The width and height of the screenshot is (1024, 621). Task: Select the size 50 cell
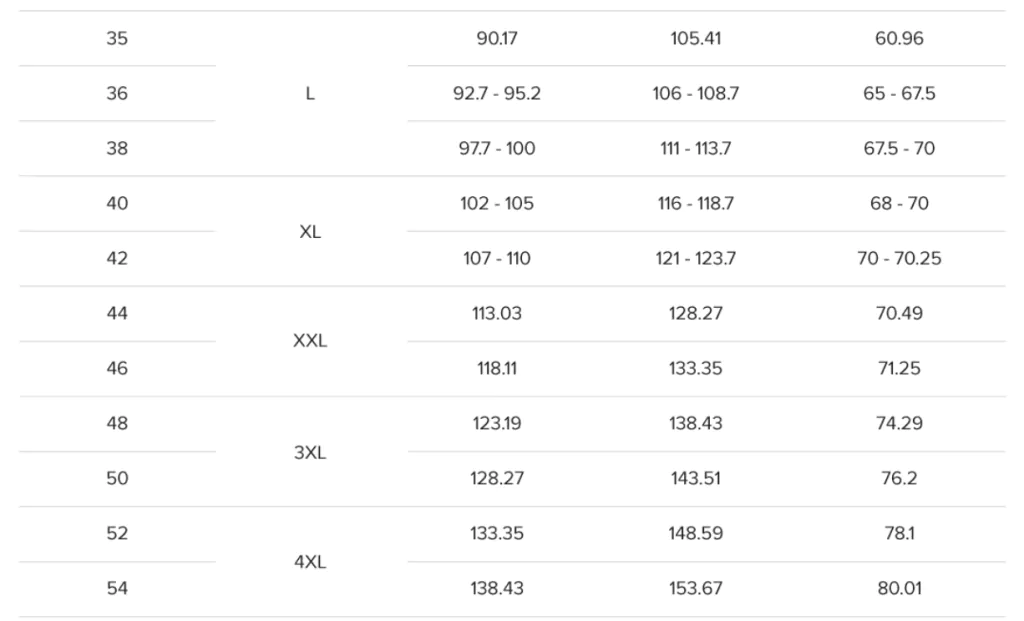point(117,479)
